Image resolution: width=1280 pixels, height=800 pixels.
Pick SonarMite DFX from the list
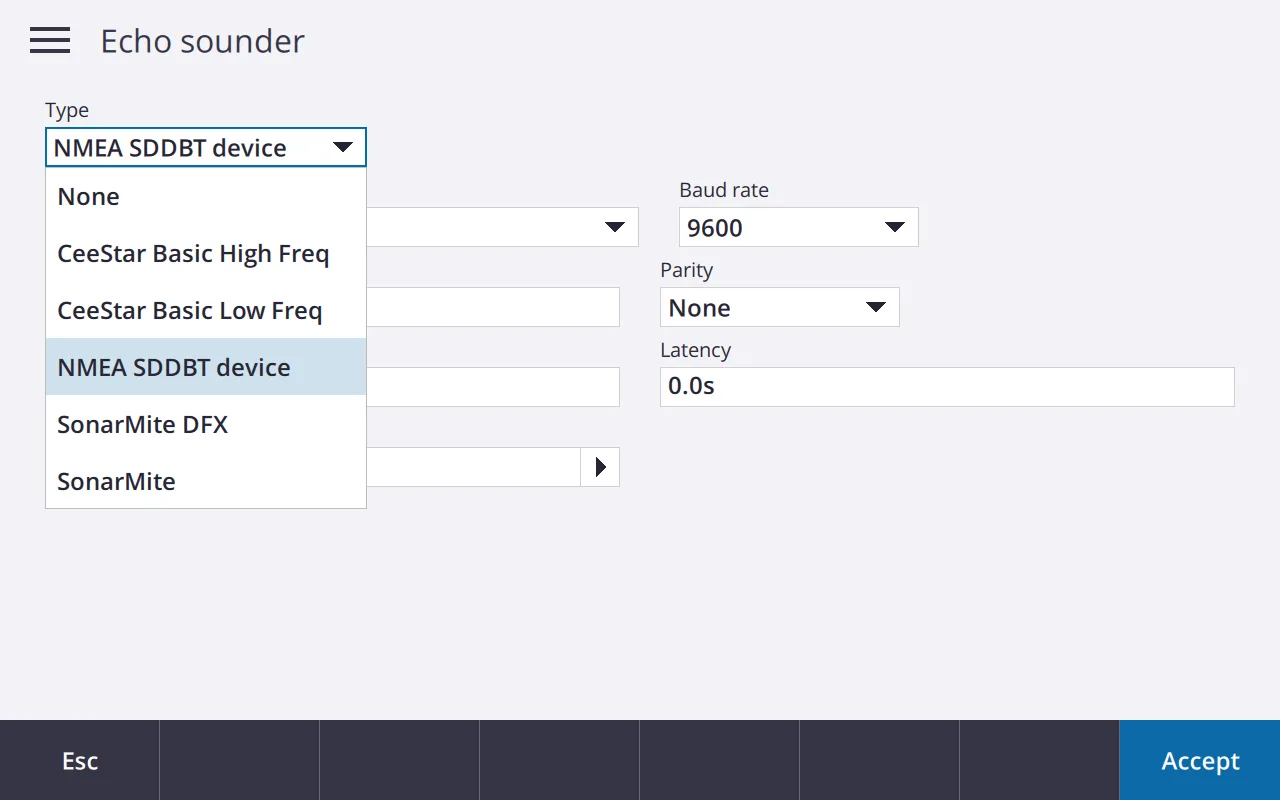coord(206,424)
